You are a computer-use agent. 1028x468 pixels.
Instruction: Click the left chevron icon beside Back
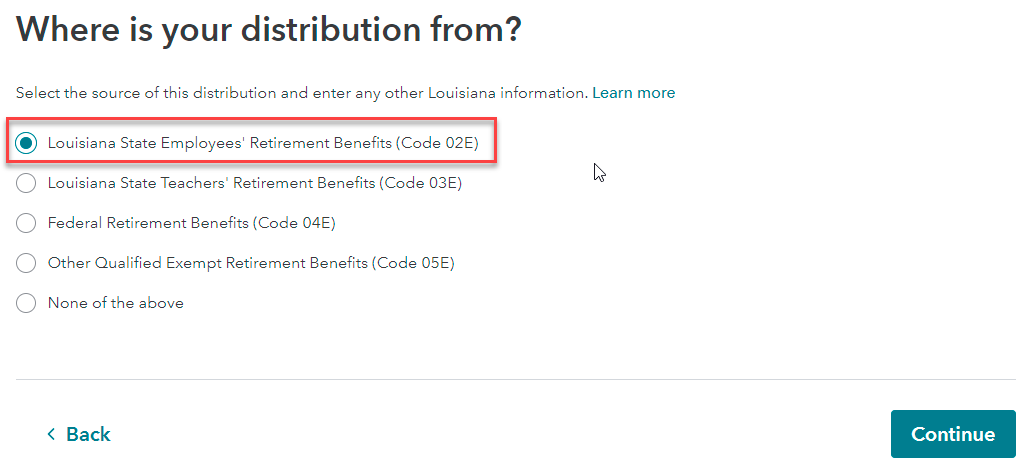(x=52, y=434)
